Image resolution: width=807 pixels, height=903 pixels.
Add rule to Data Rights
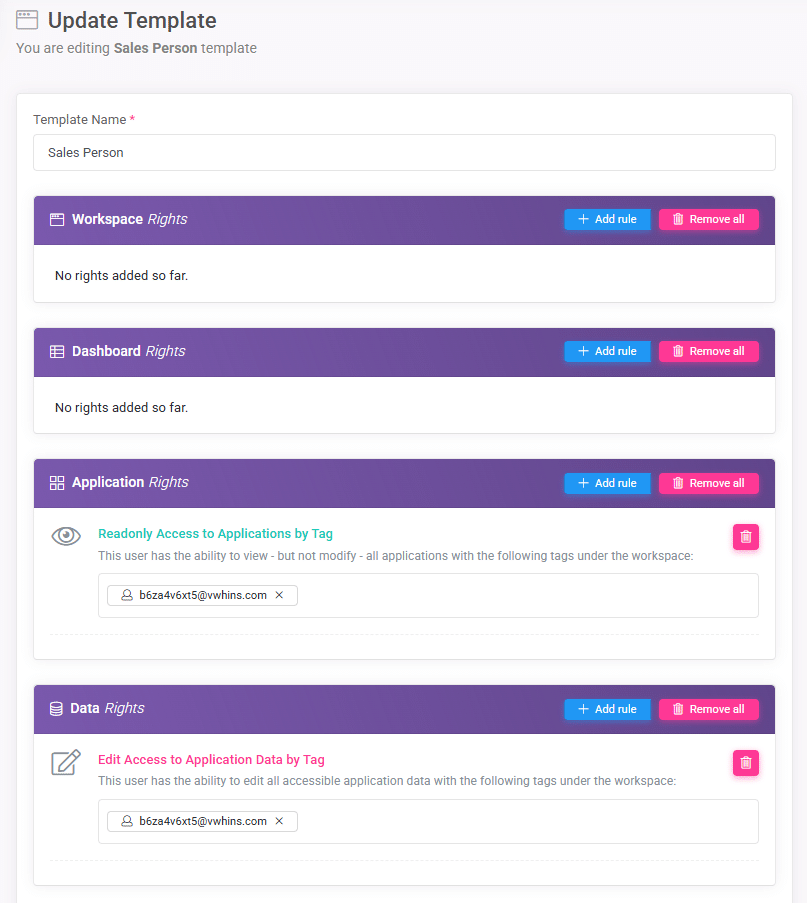coord(607,709)
